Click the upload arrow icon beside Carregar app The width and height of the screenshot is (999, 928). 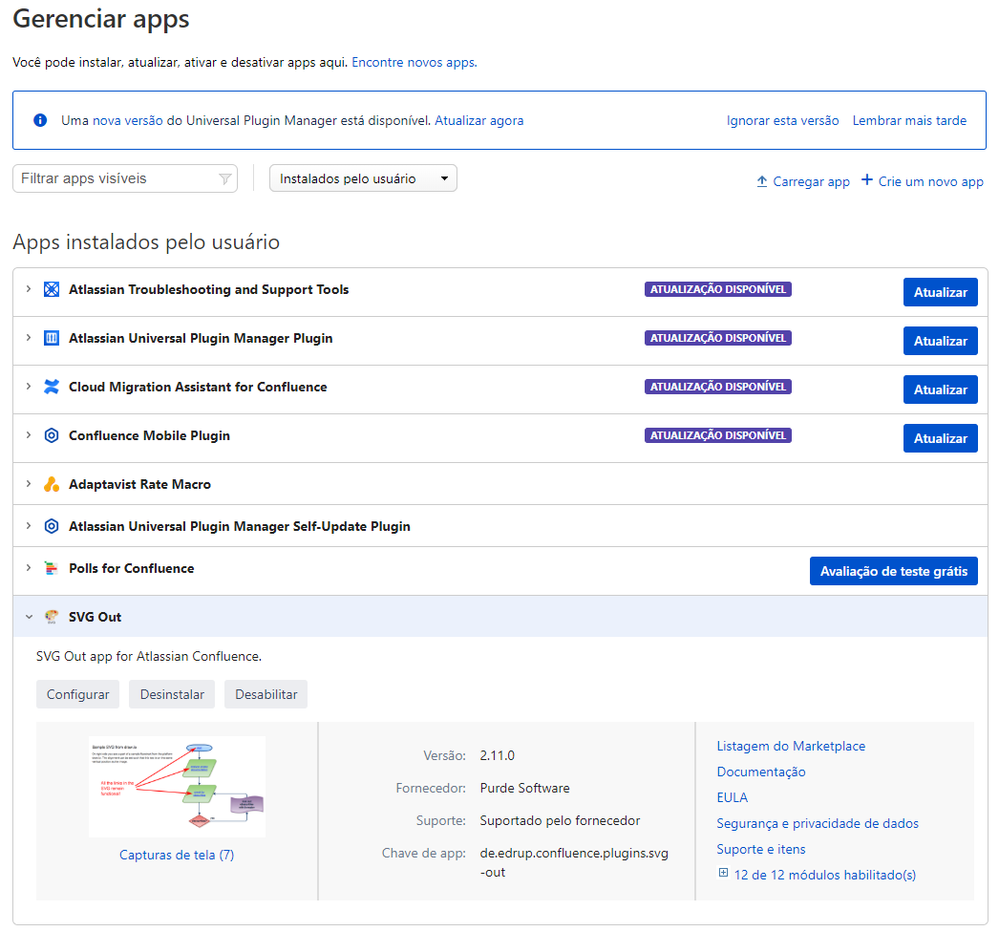761,182
